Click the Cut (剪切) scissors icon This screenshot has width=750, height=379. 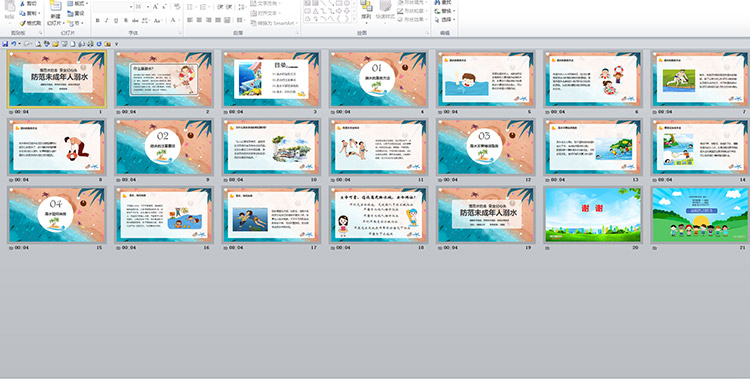29,3
